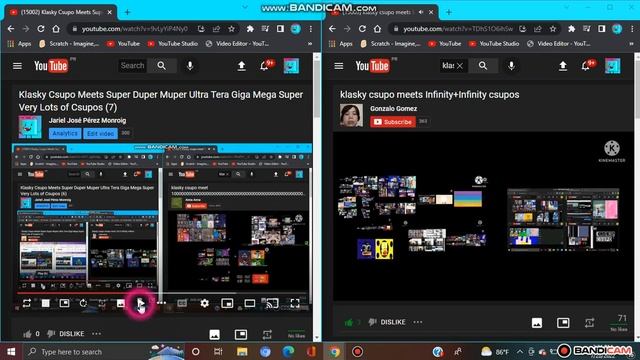This screenshot has width=640, height=360.
Task: Click the right window video thumbnail area
Action: [x=483, y=216]
